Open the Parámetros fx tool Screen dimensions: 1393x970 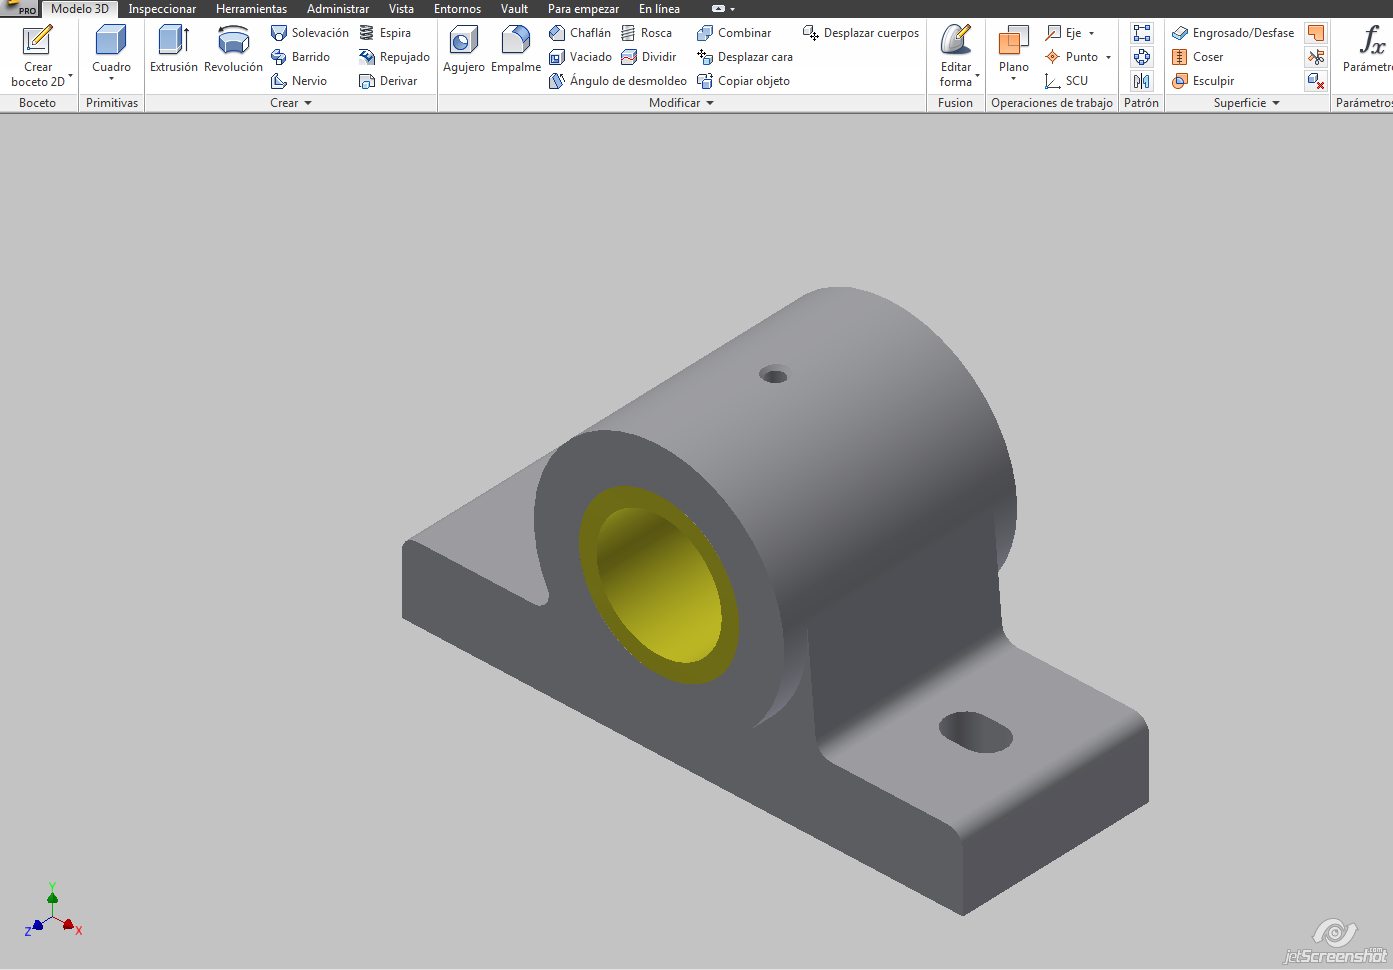(1368, 50)
